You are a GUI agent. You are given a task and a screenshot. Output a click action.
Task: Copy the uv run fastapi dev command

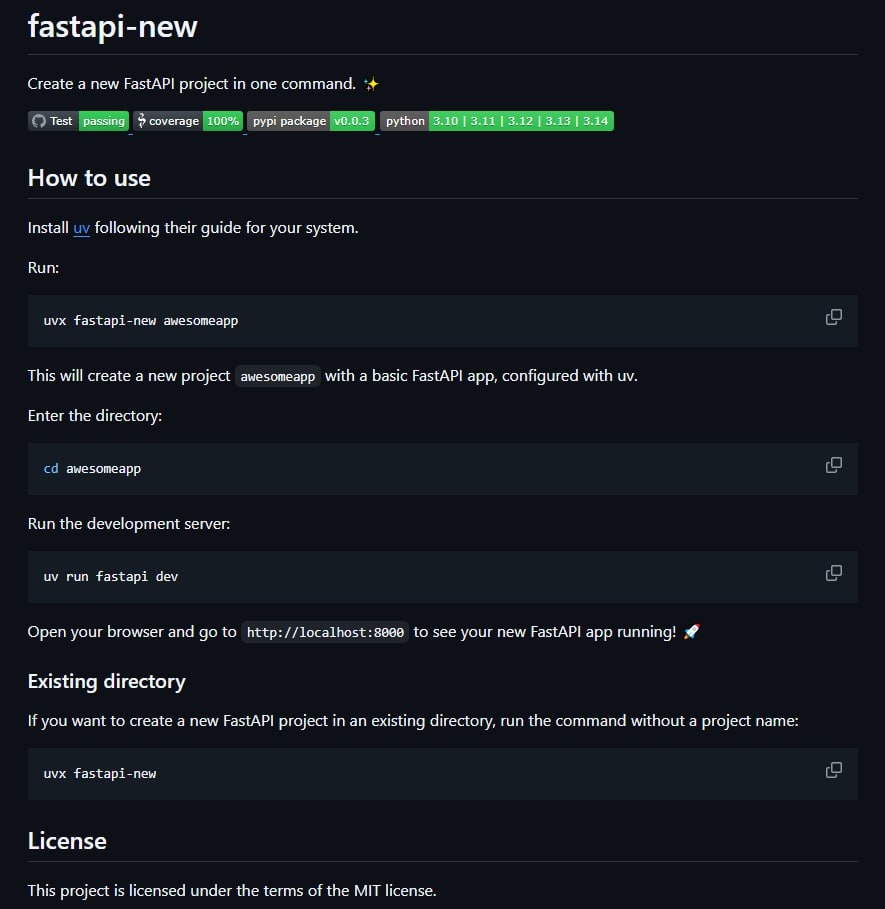click(x=833, y=573)
